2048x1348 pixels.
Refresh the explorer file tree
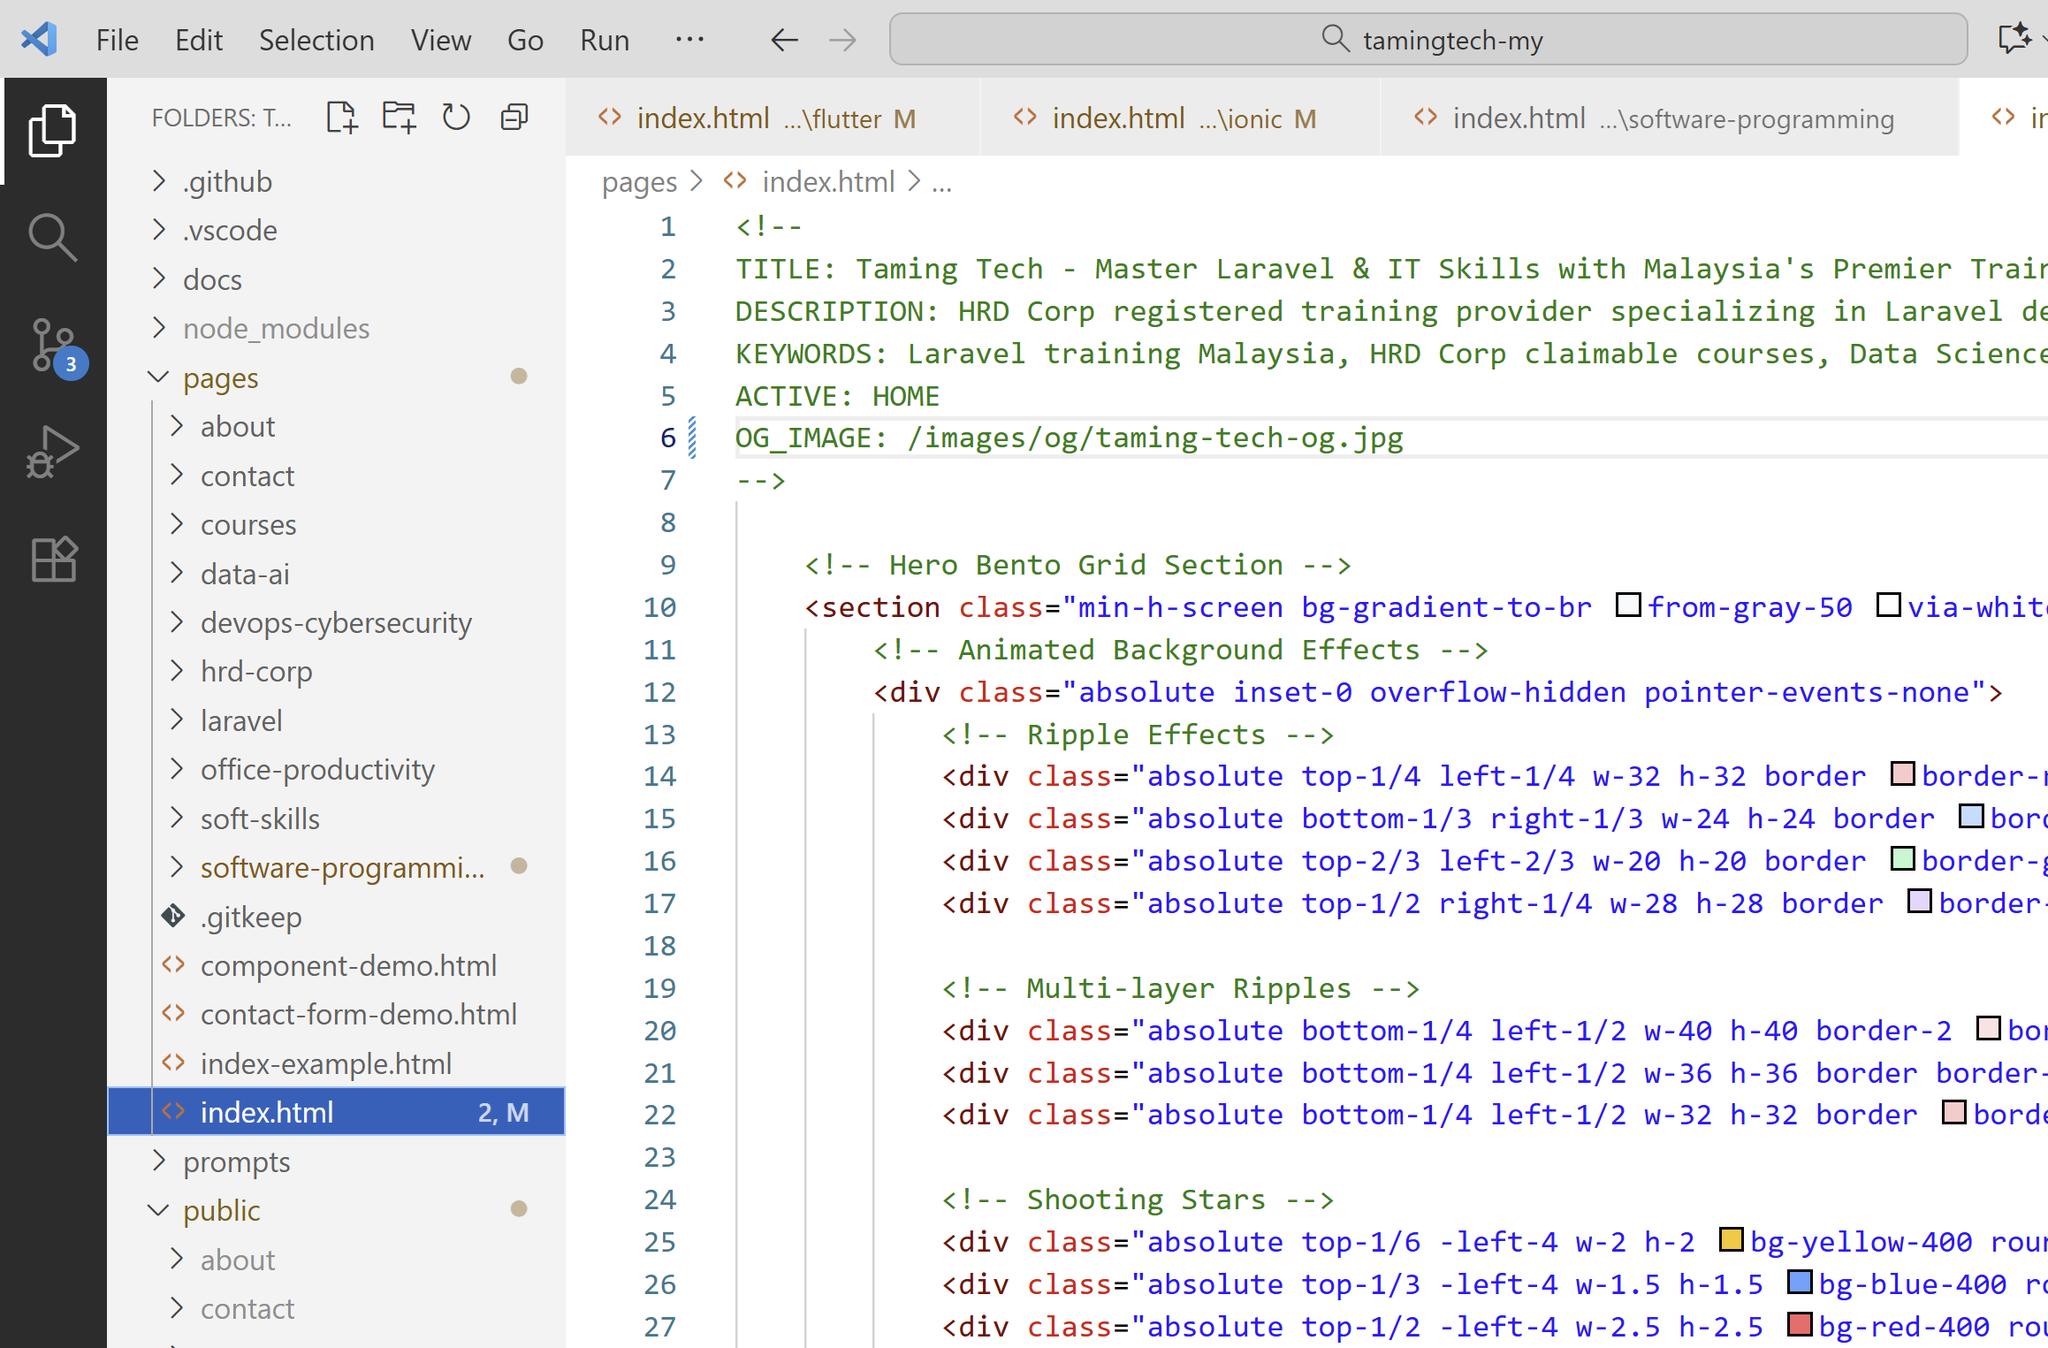pyautogui.click(x=456, y=117)
